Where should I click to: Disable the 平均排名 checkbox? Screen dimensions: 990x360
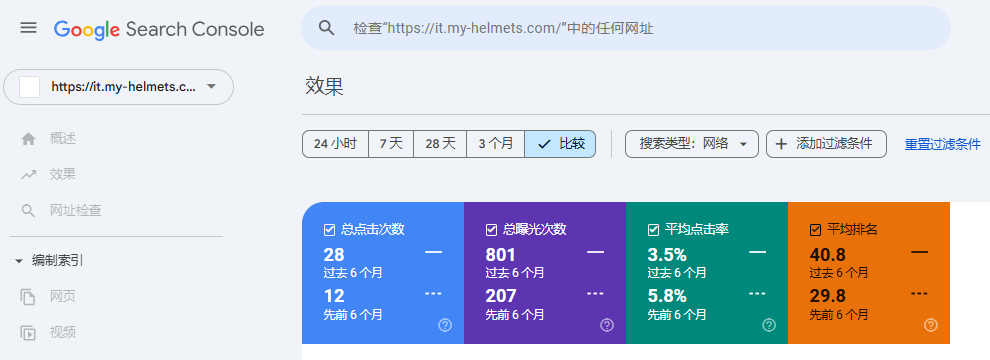[x=816, y=230]
